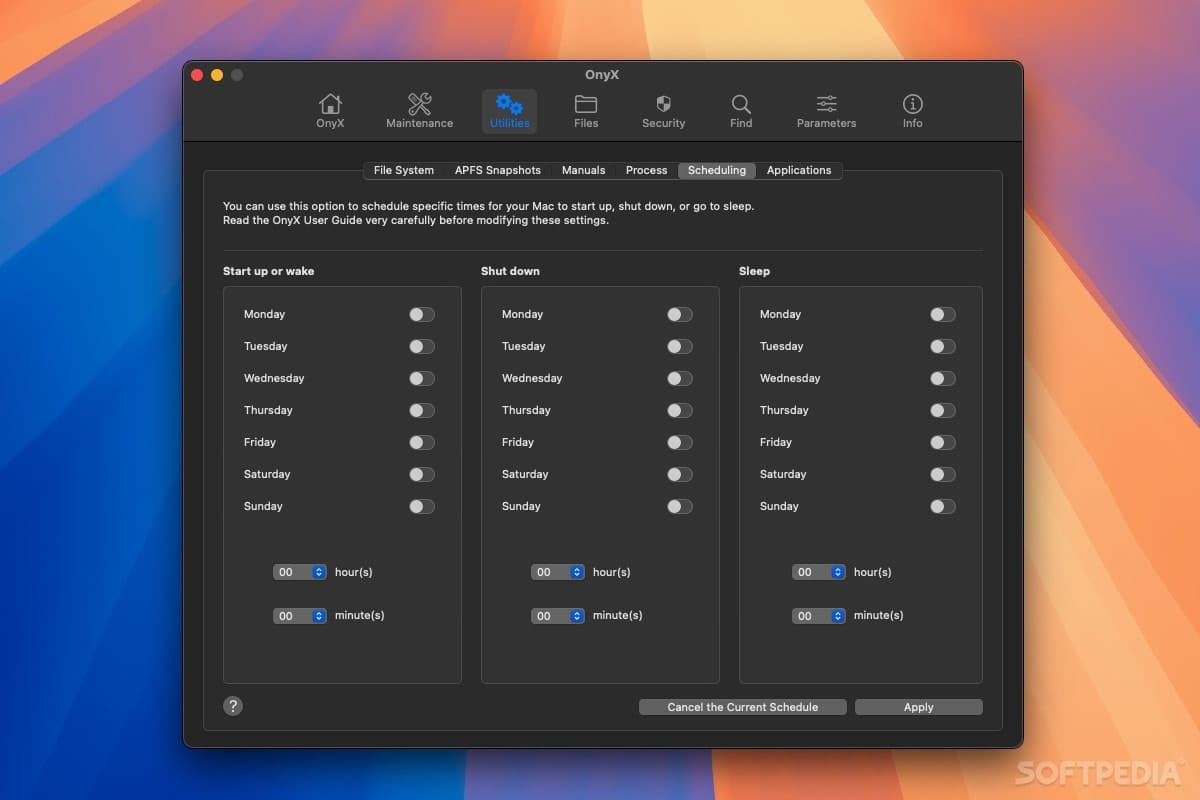Open the Shut down hours dropdown
The image size is (1200, 800).
tap(558, 572)
